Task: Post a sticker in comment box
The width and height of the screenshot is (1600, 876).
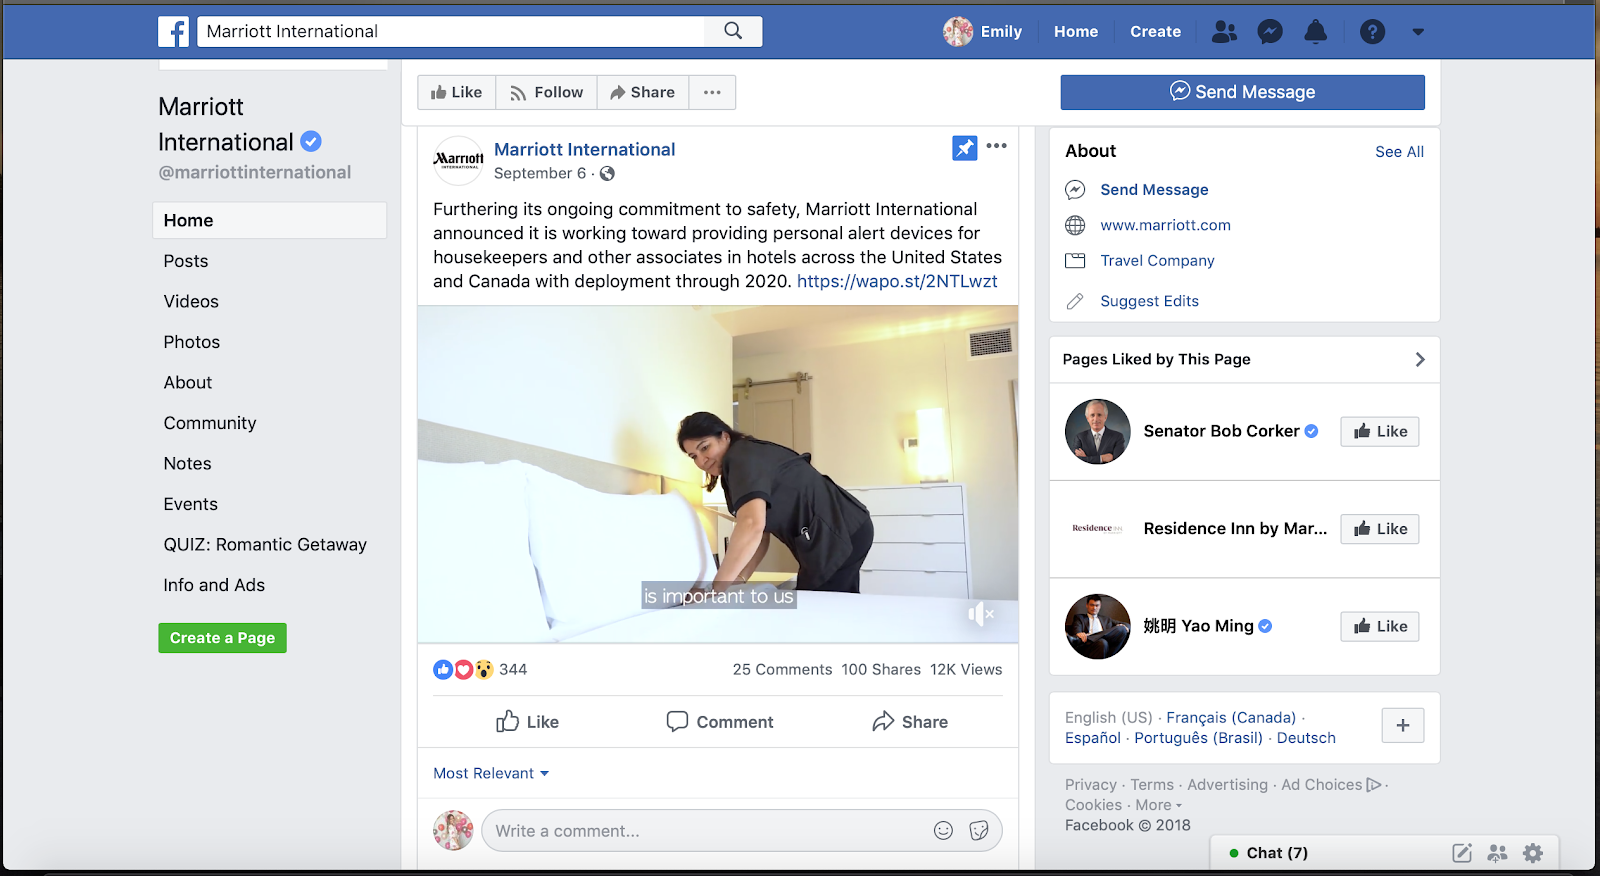Action: pos(979,831)
